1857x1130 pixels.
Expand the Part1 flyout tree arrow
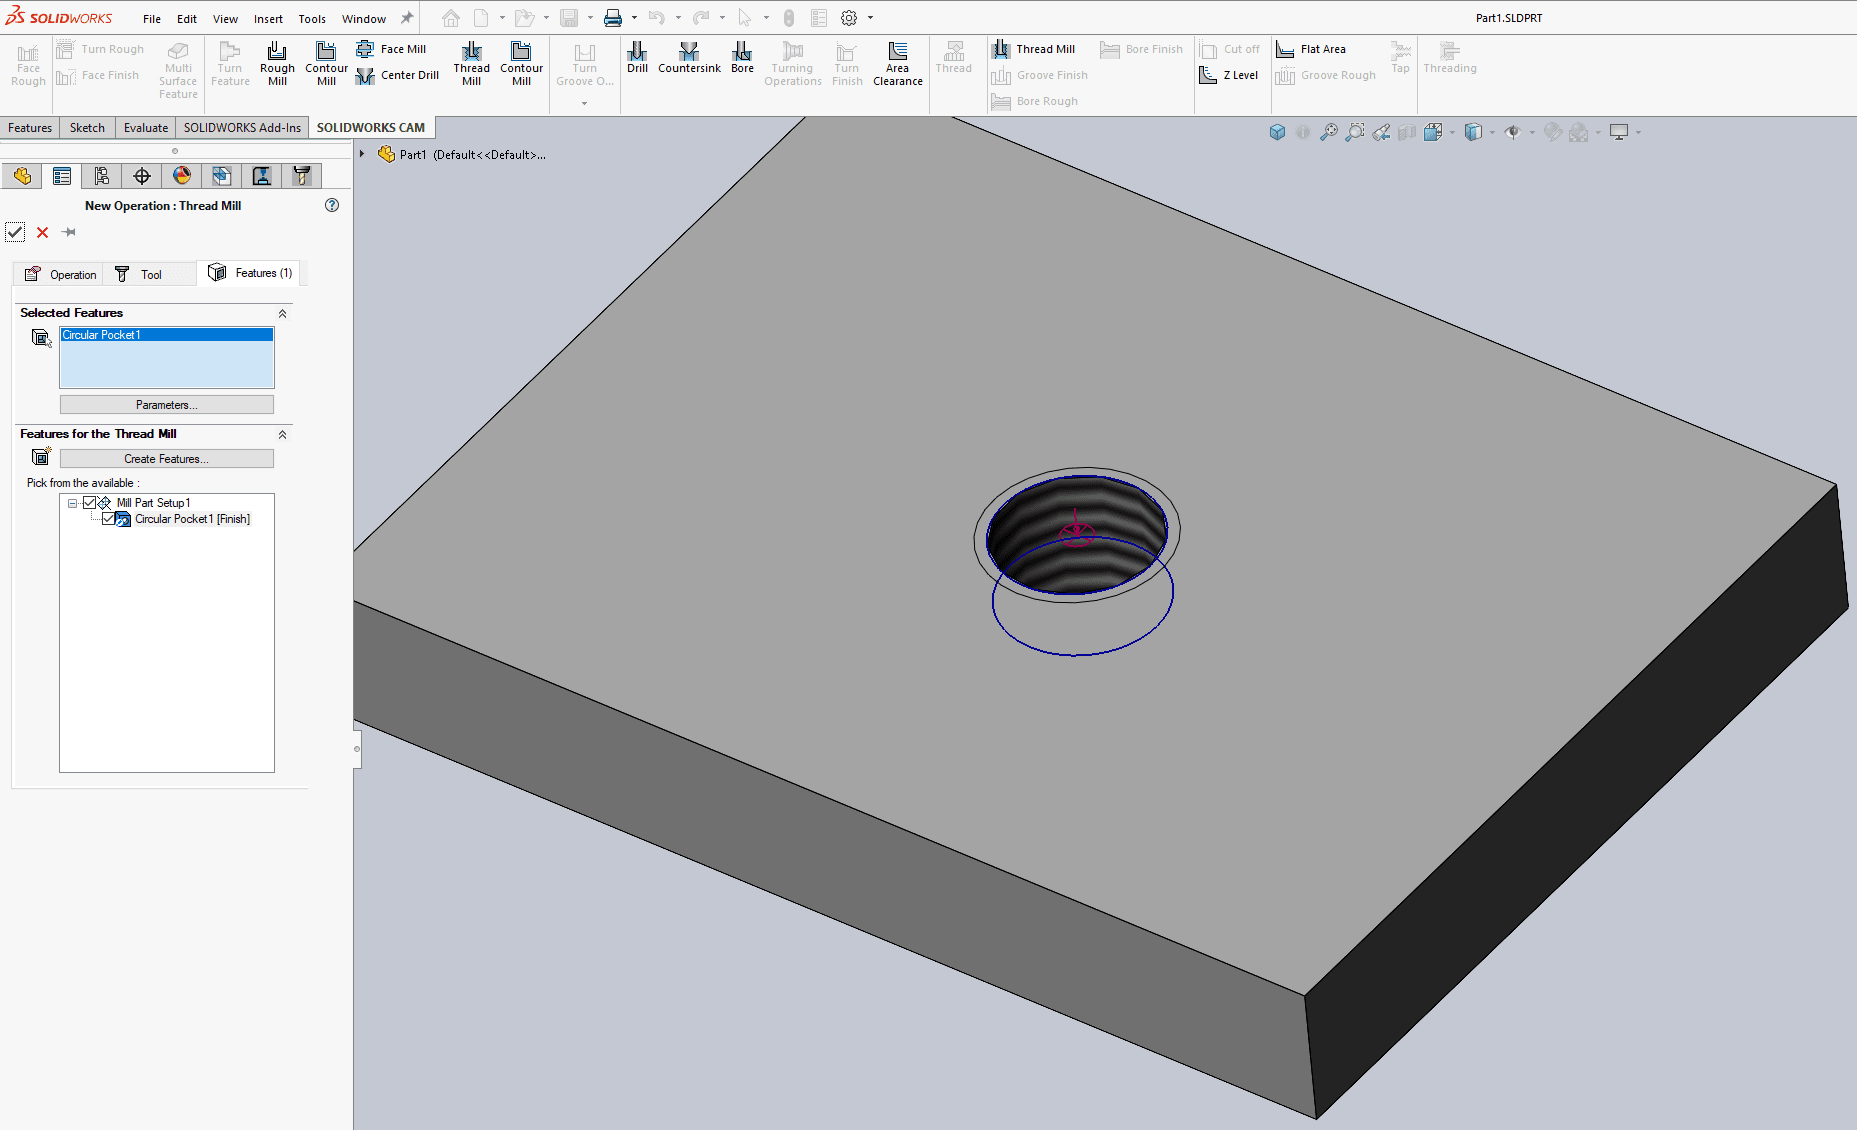point(362,154)
